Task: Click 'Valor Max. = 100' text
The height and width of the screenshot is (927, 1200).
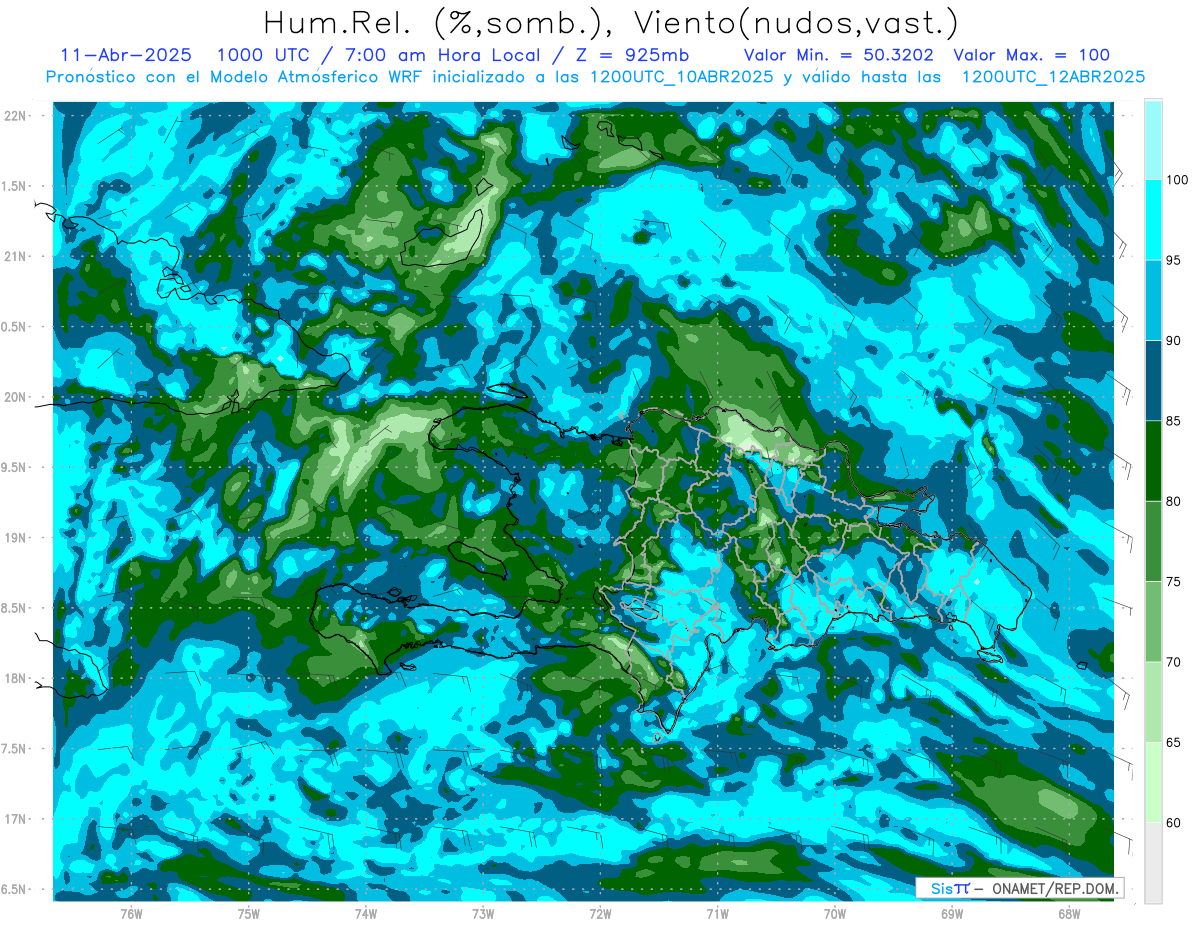Action: click(x=1032, y=55)
